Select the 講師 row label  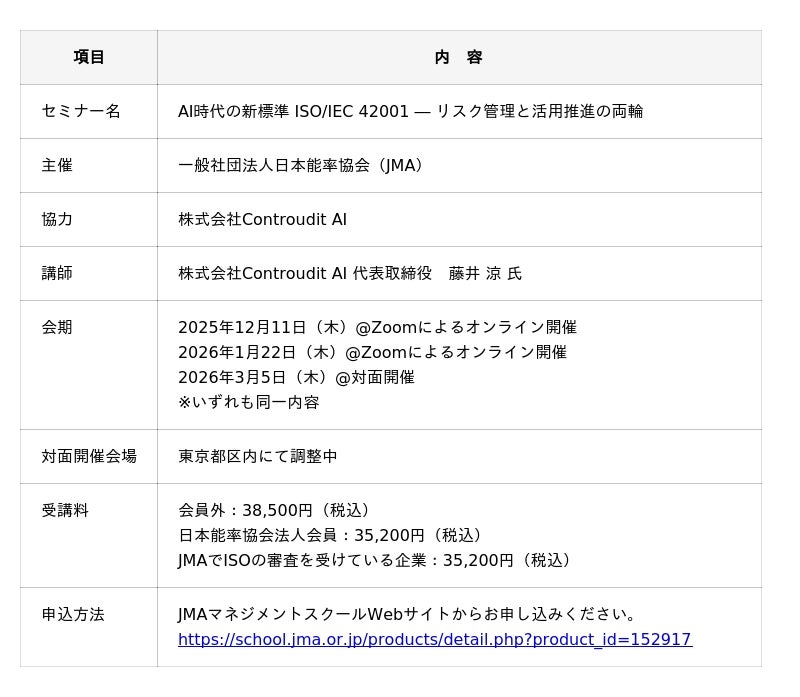[57, 273]
